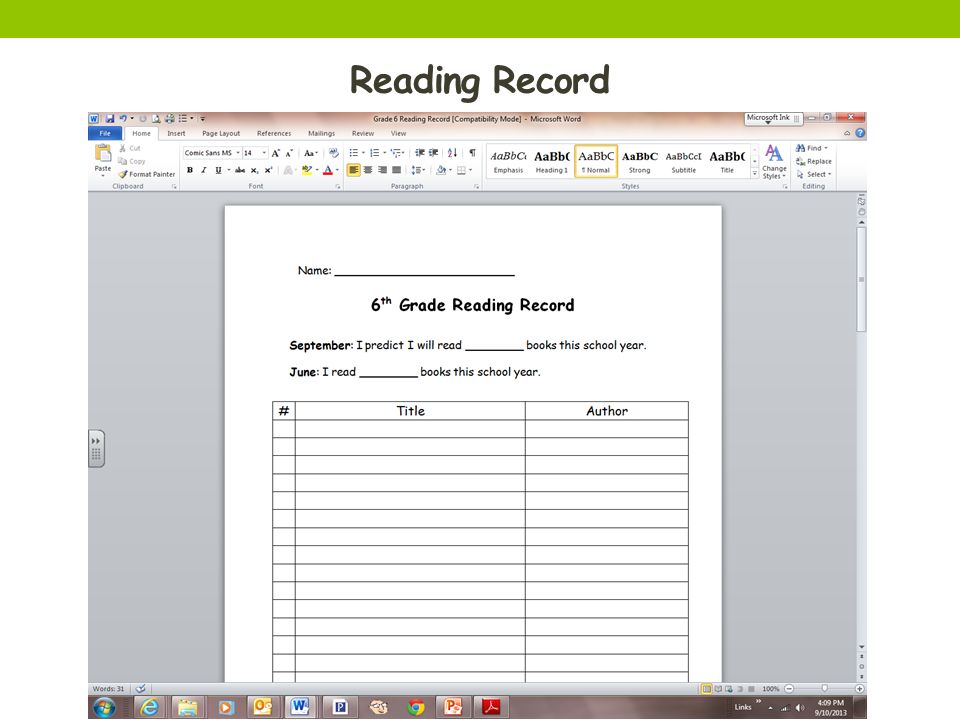Apply the Strong style
Viewport: 960px width, 720px height.
click(x=640, y=162)
